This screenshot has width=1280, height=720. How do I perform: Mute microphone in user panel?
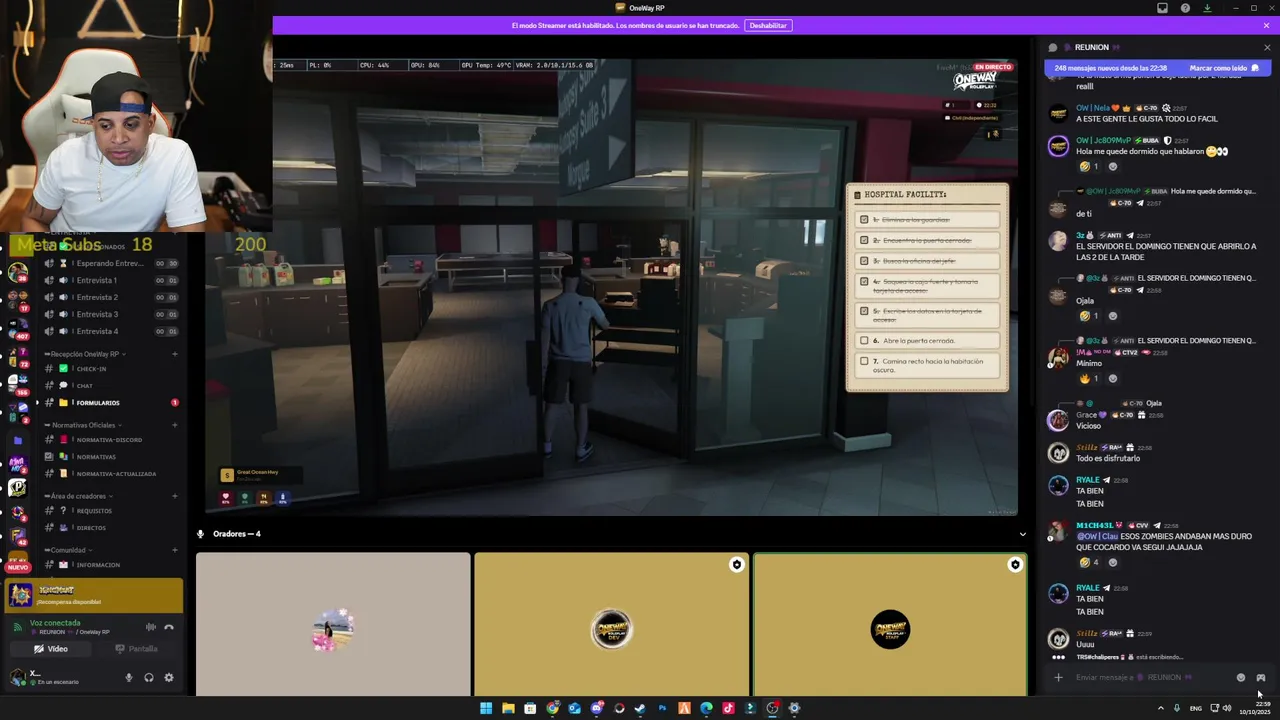[128, 677]
